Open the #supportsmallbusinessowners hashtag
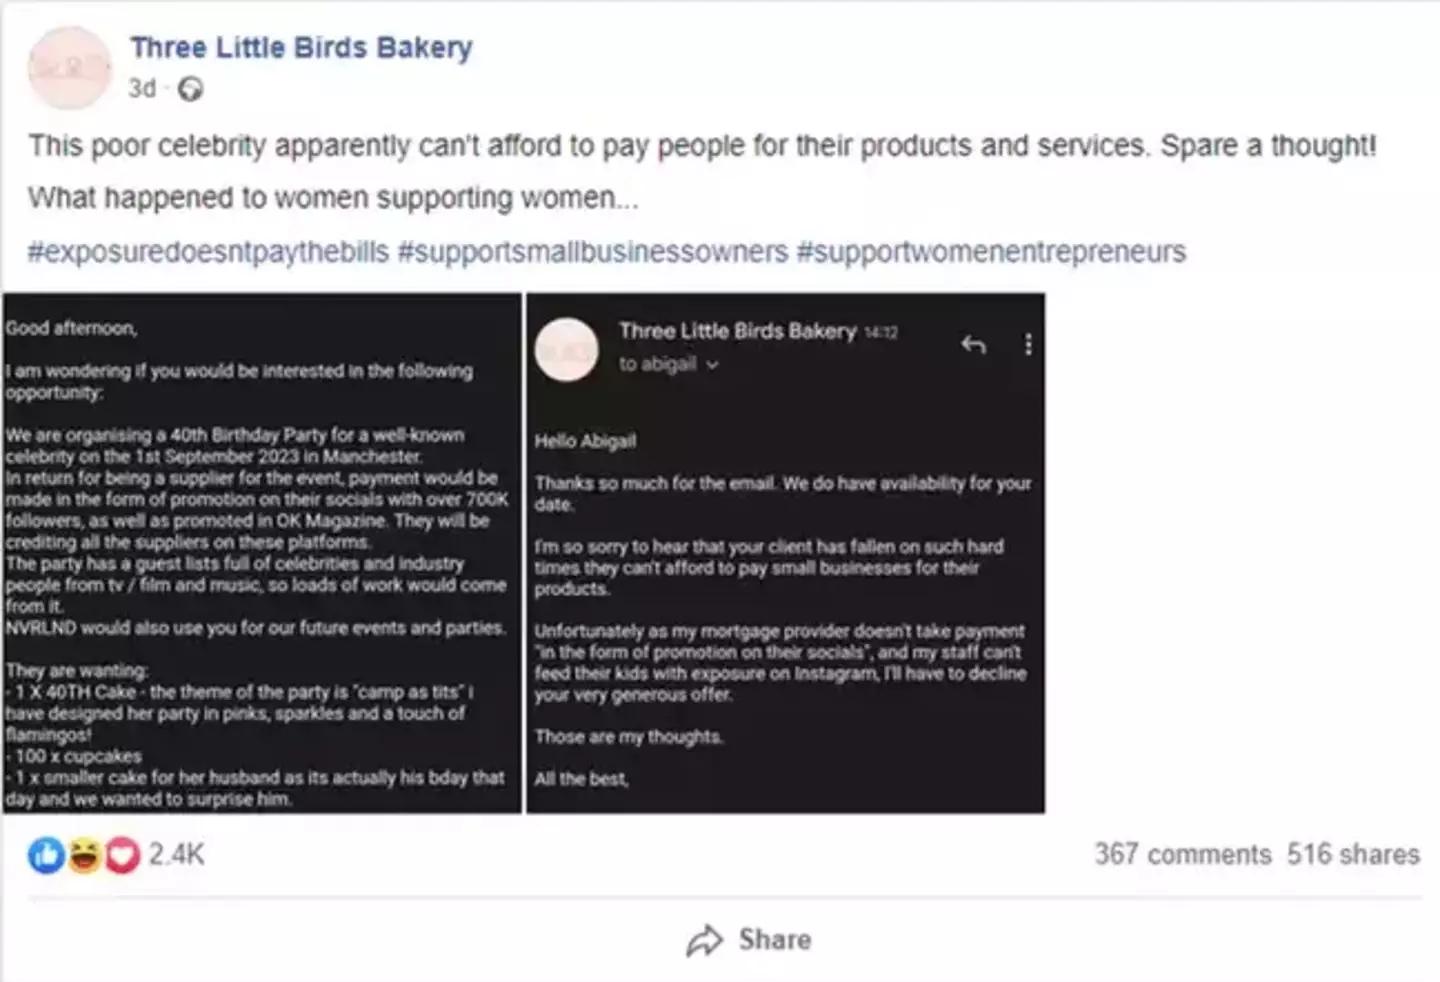Viewport: 1440px width, 982px height. (x=590, y=251)
